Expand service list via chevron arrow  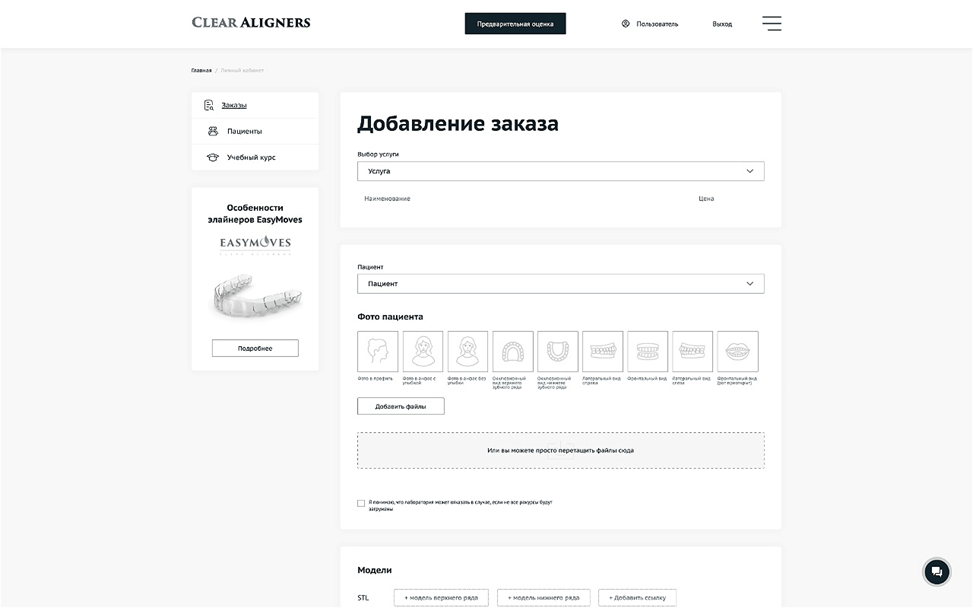tap(750, 171)
